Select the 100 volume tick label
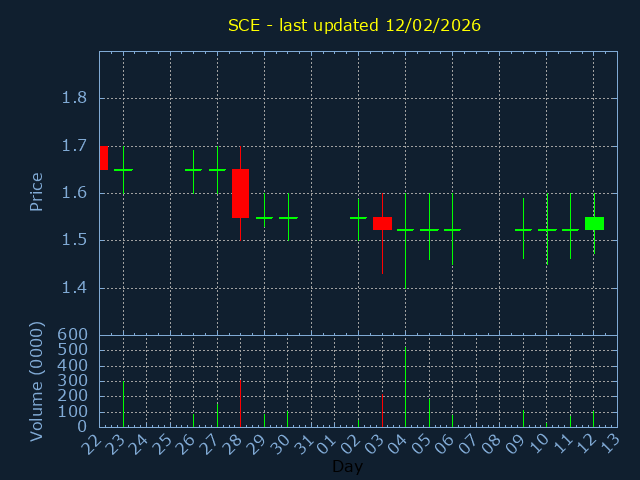This screenshot has width=640, height=480. [74, 412]
